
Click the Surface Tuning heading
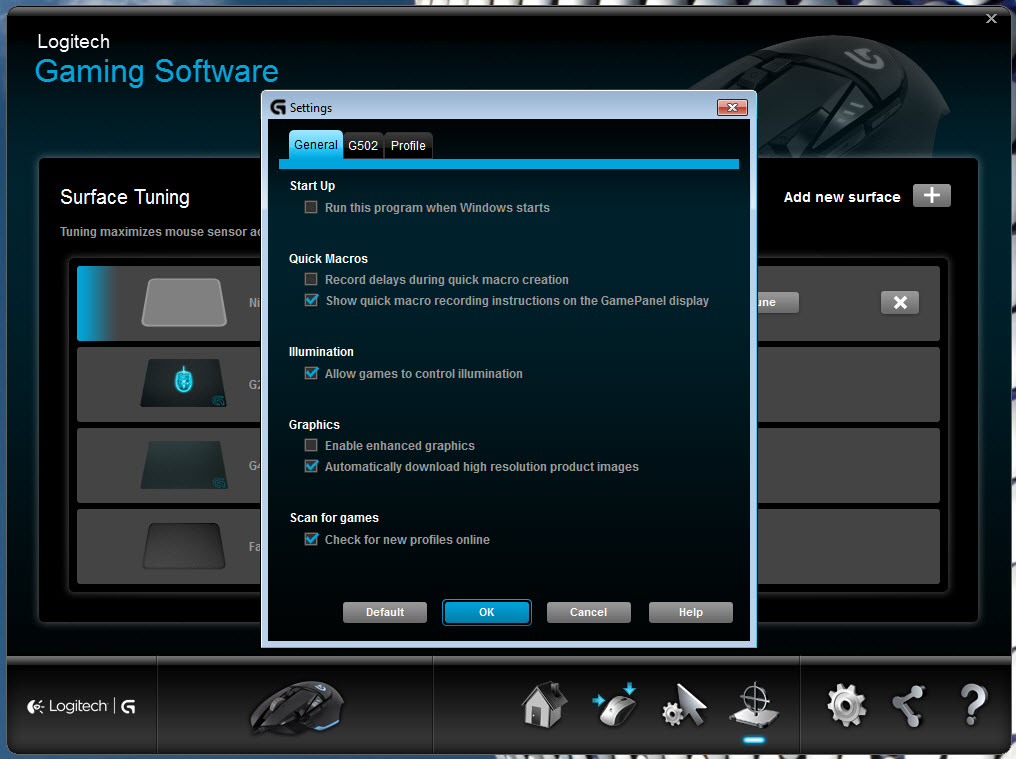[x=125, y=197]
